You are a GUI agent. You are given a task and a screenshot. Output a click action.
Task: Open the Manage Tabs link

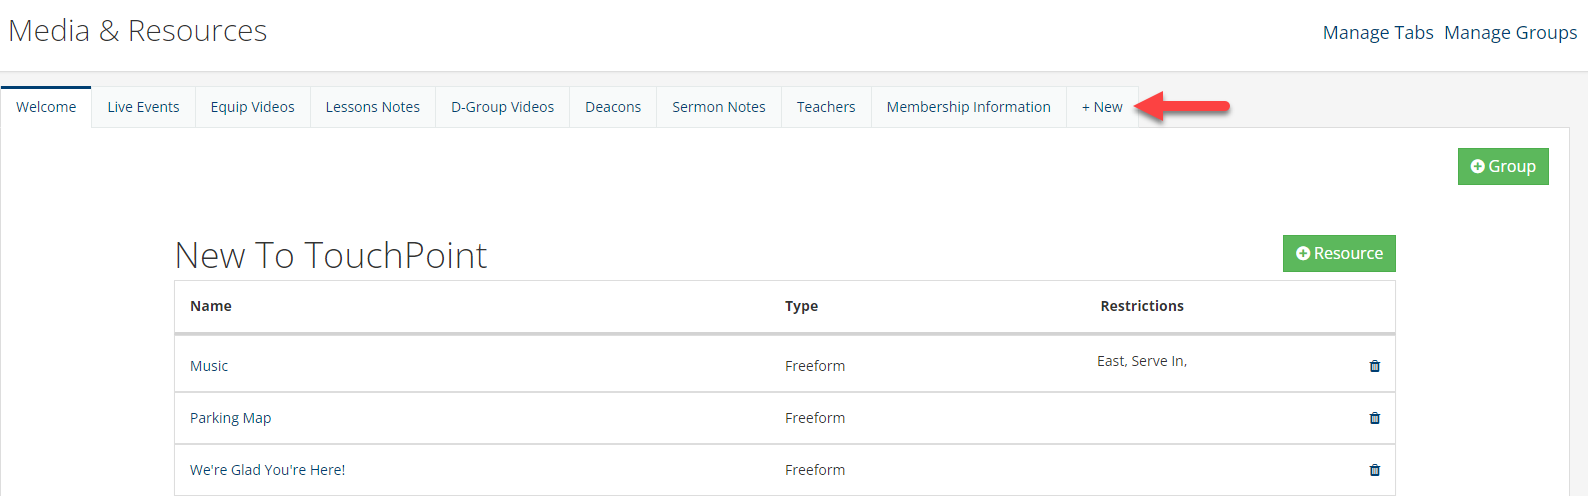(1378, 33)
